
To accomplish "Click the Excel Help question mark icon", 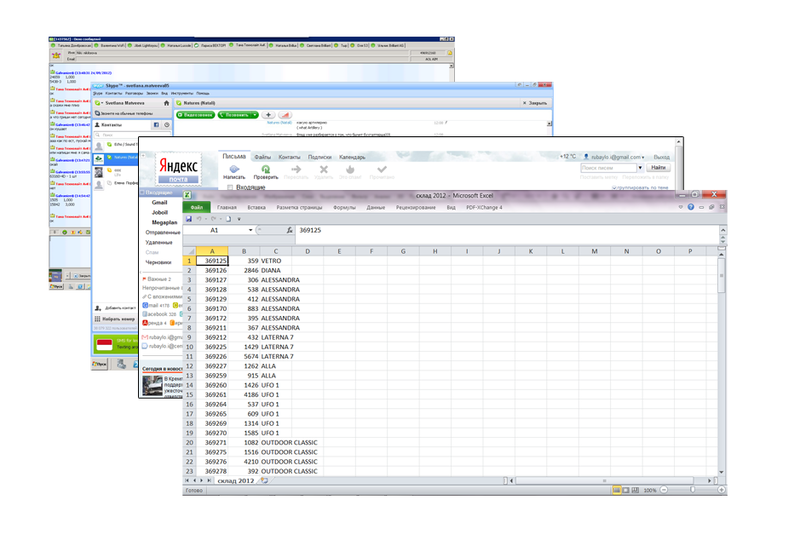I will (691, 207).
